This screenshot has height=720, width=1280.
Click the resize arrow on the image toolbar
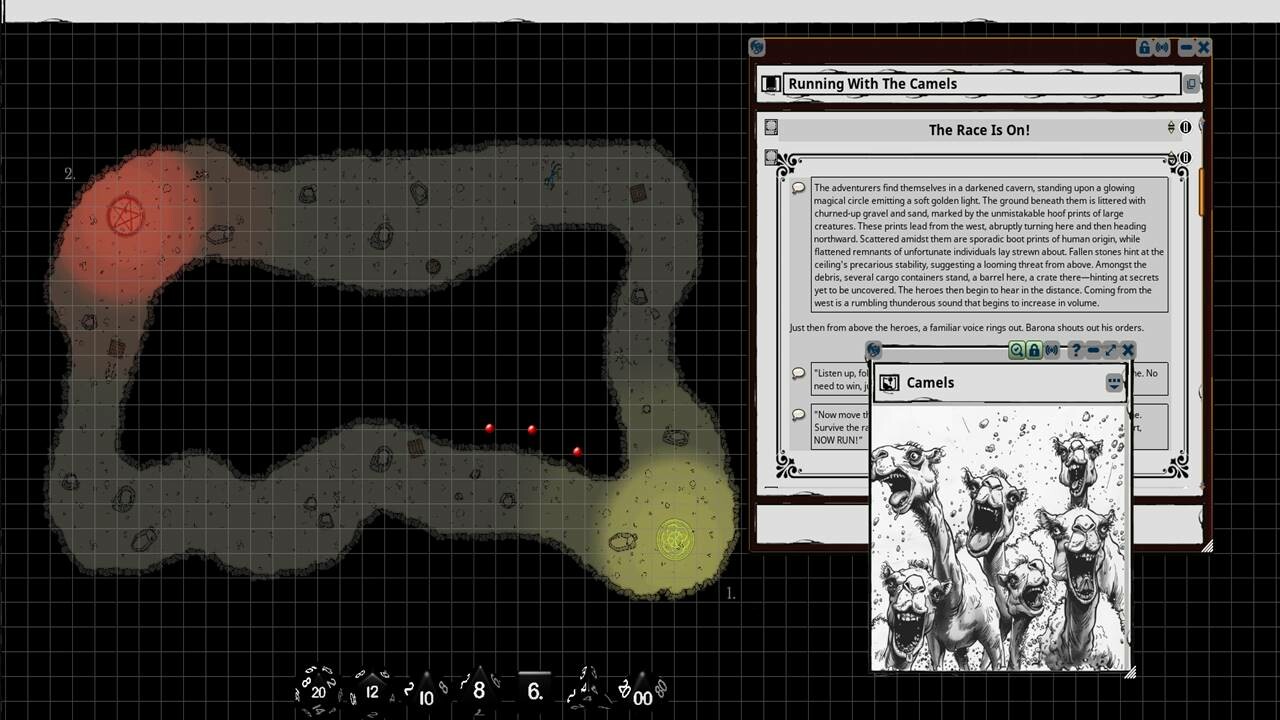[1110, 350]
